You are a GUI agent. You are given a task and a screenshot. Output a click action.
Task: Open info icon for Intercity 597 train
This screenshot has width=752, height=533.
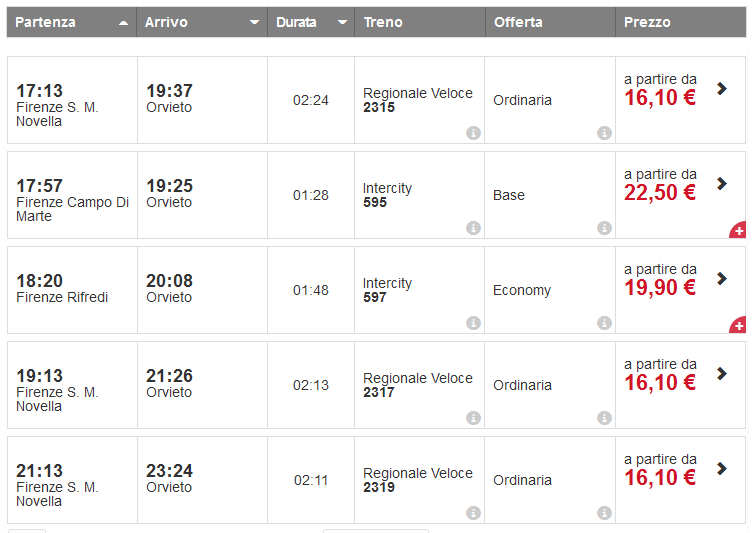pos(473,323)
